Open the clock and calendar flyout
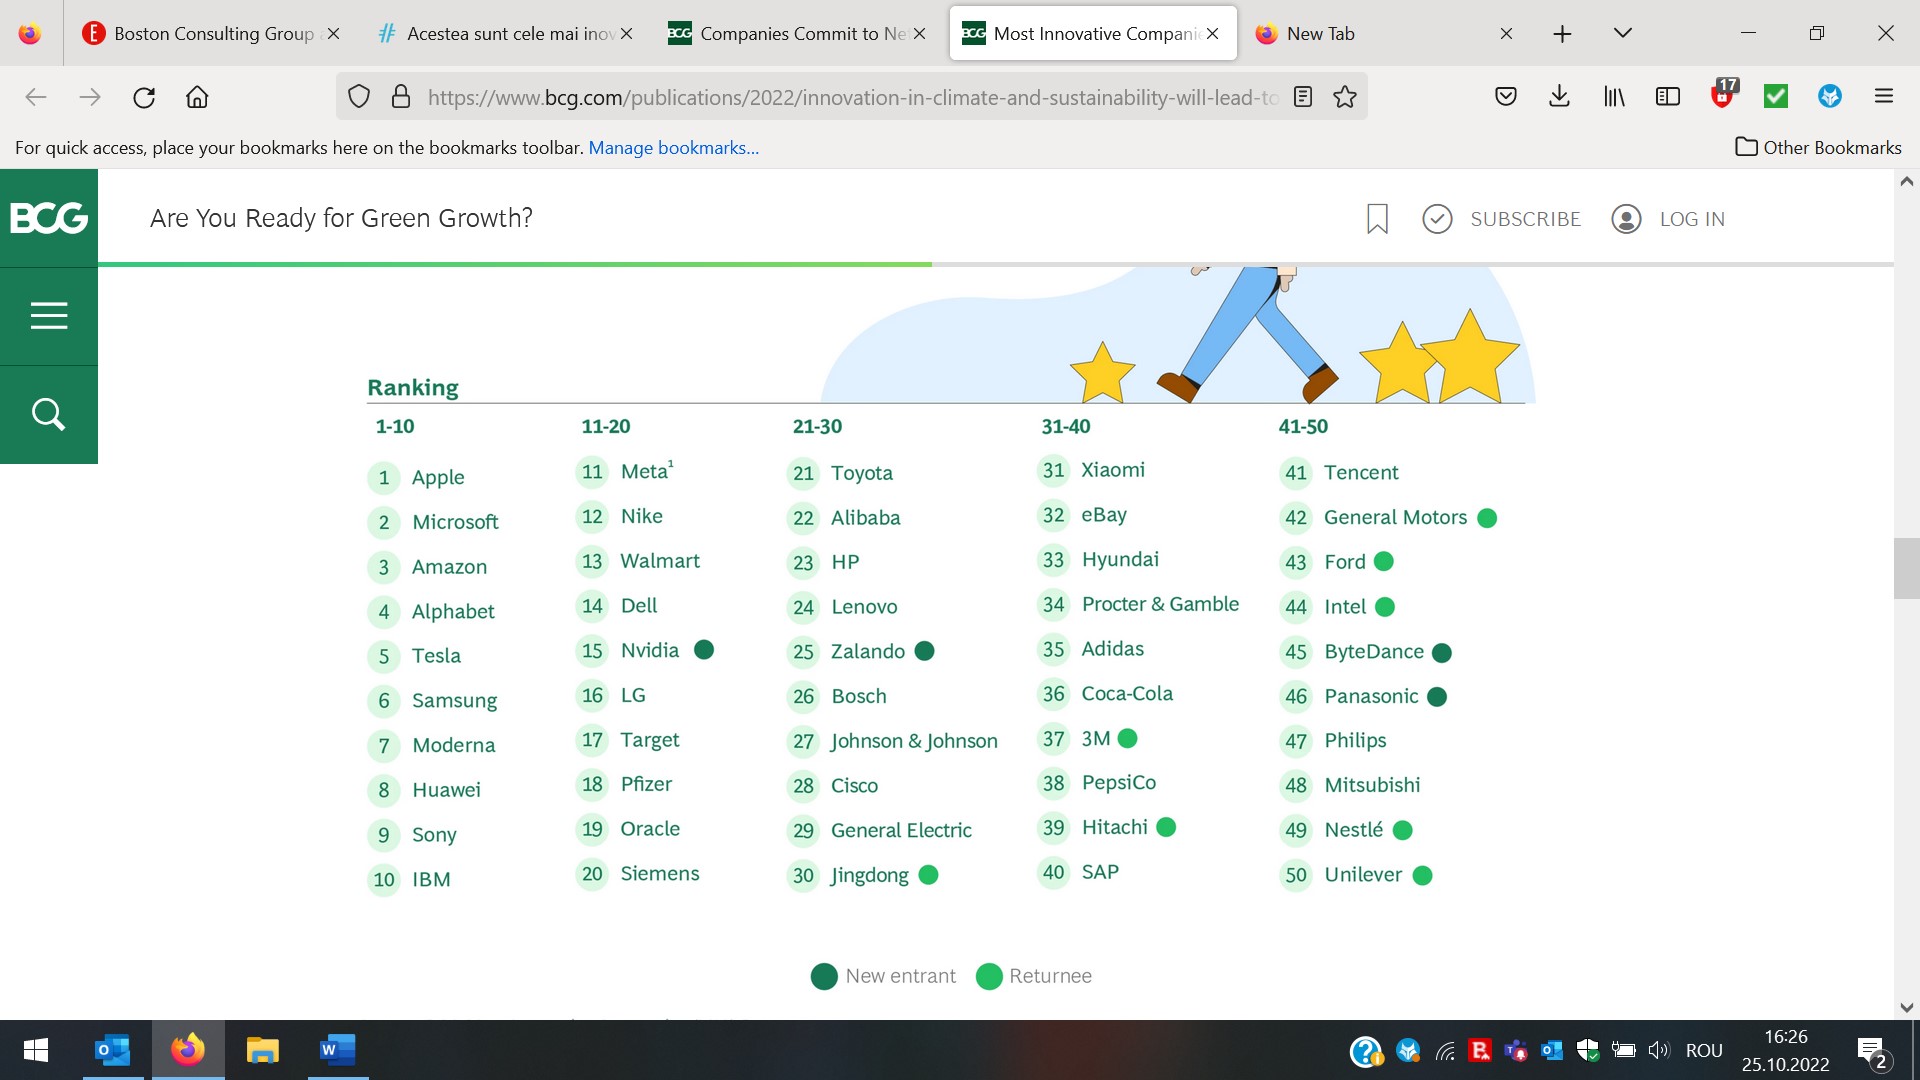The image size is (1920, 1080). (1786, 1050)
